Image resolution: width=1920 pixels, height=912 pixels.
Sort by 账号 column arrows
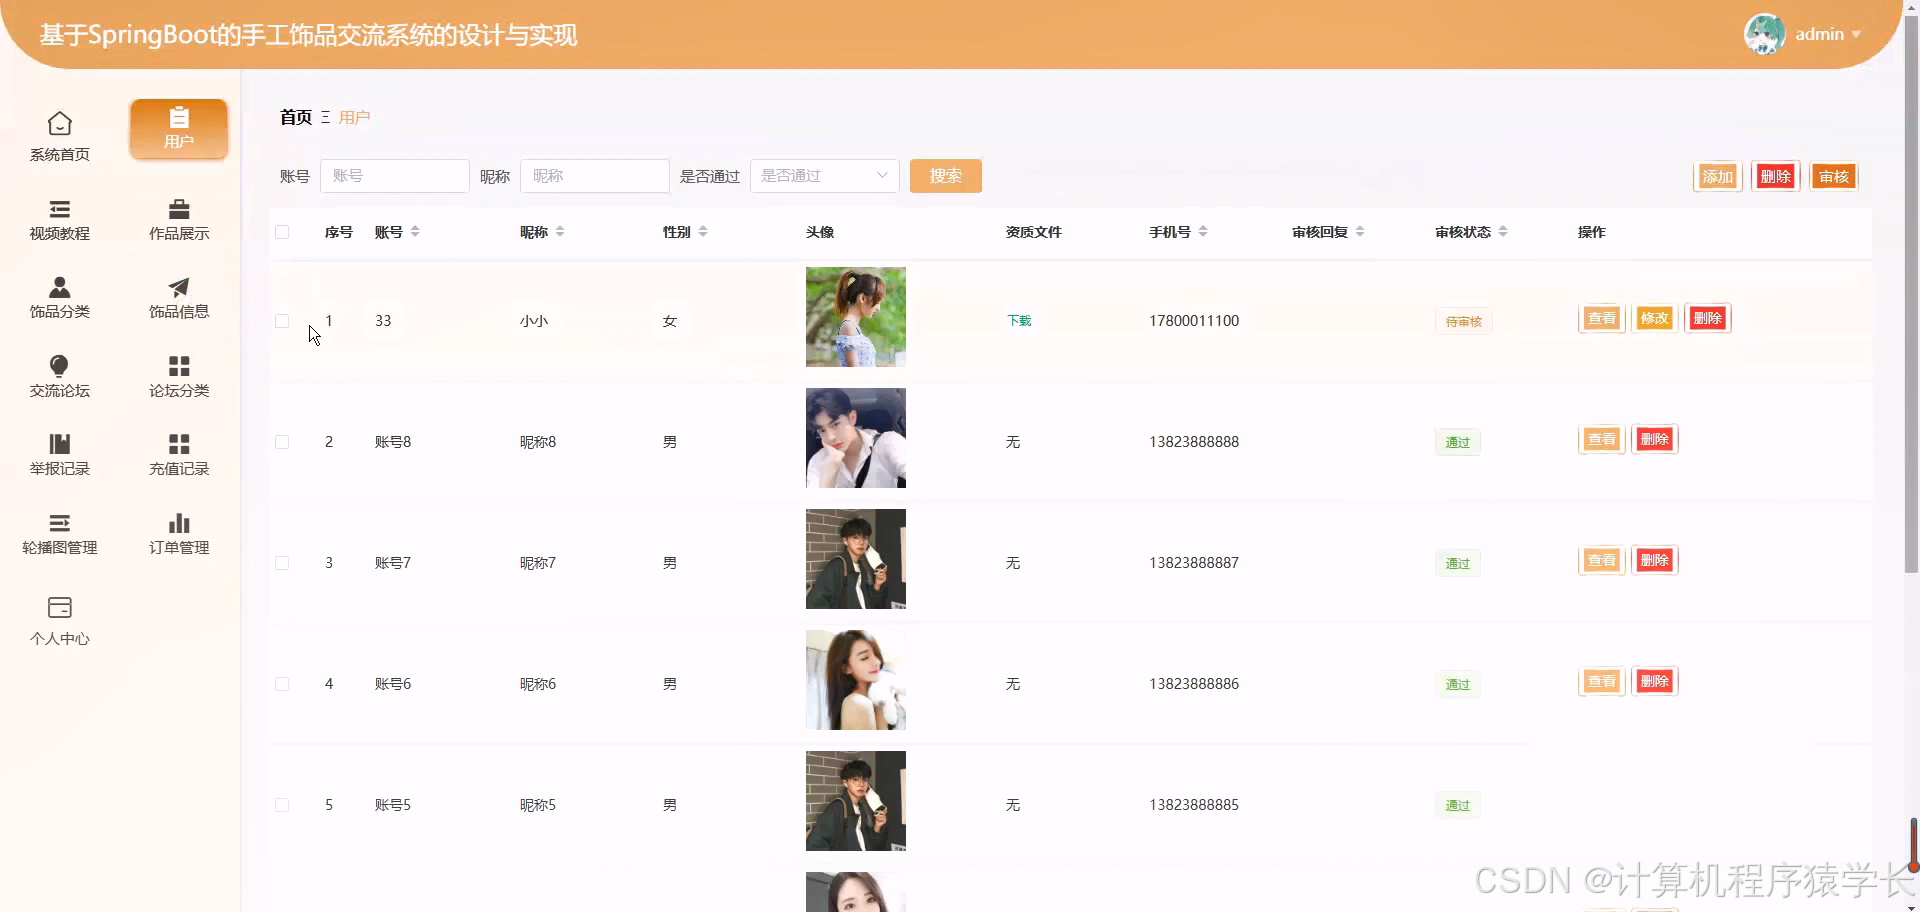415,232
